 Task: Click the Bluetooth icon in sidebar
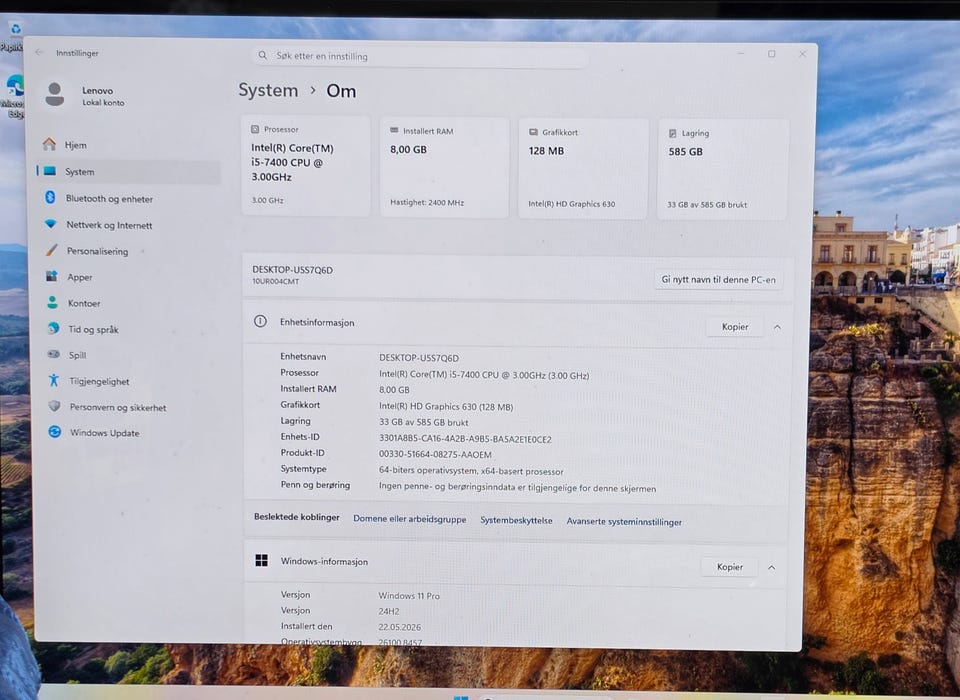click(x=50, y=197)
